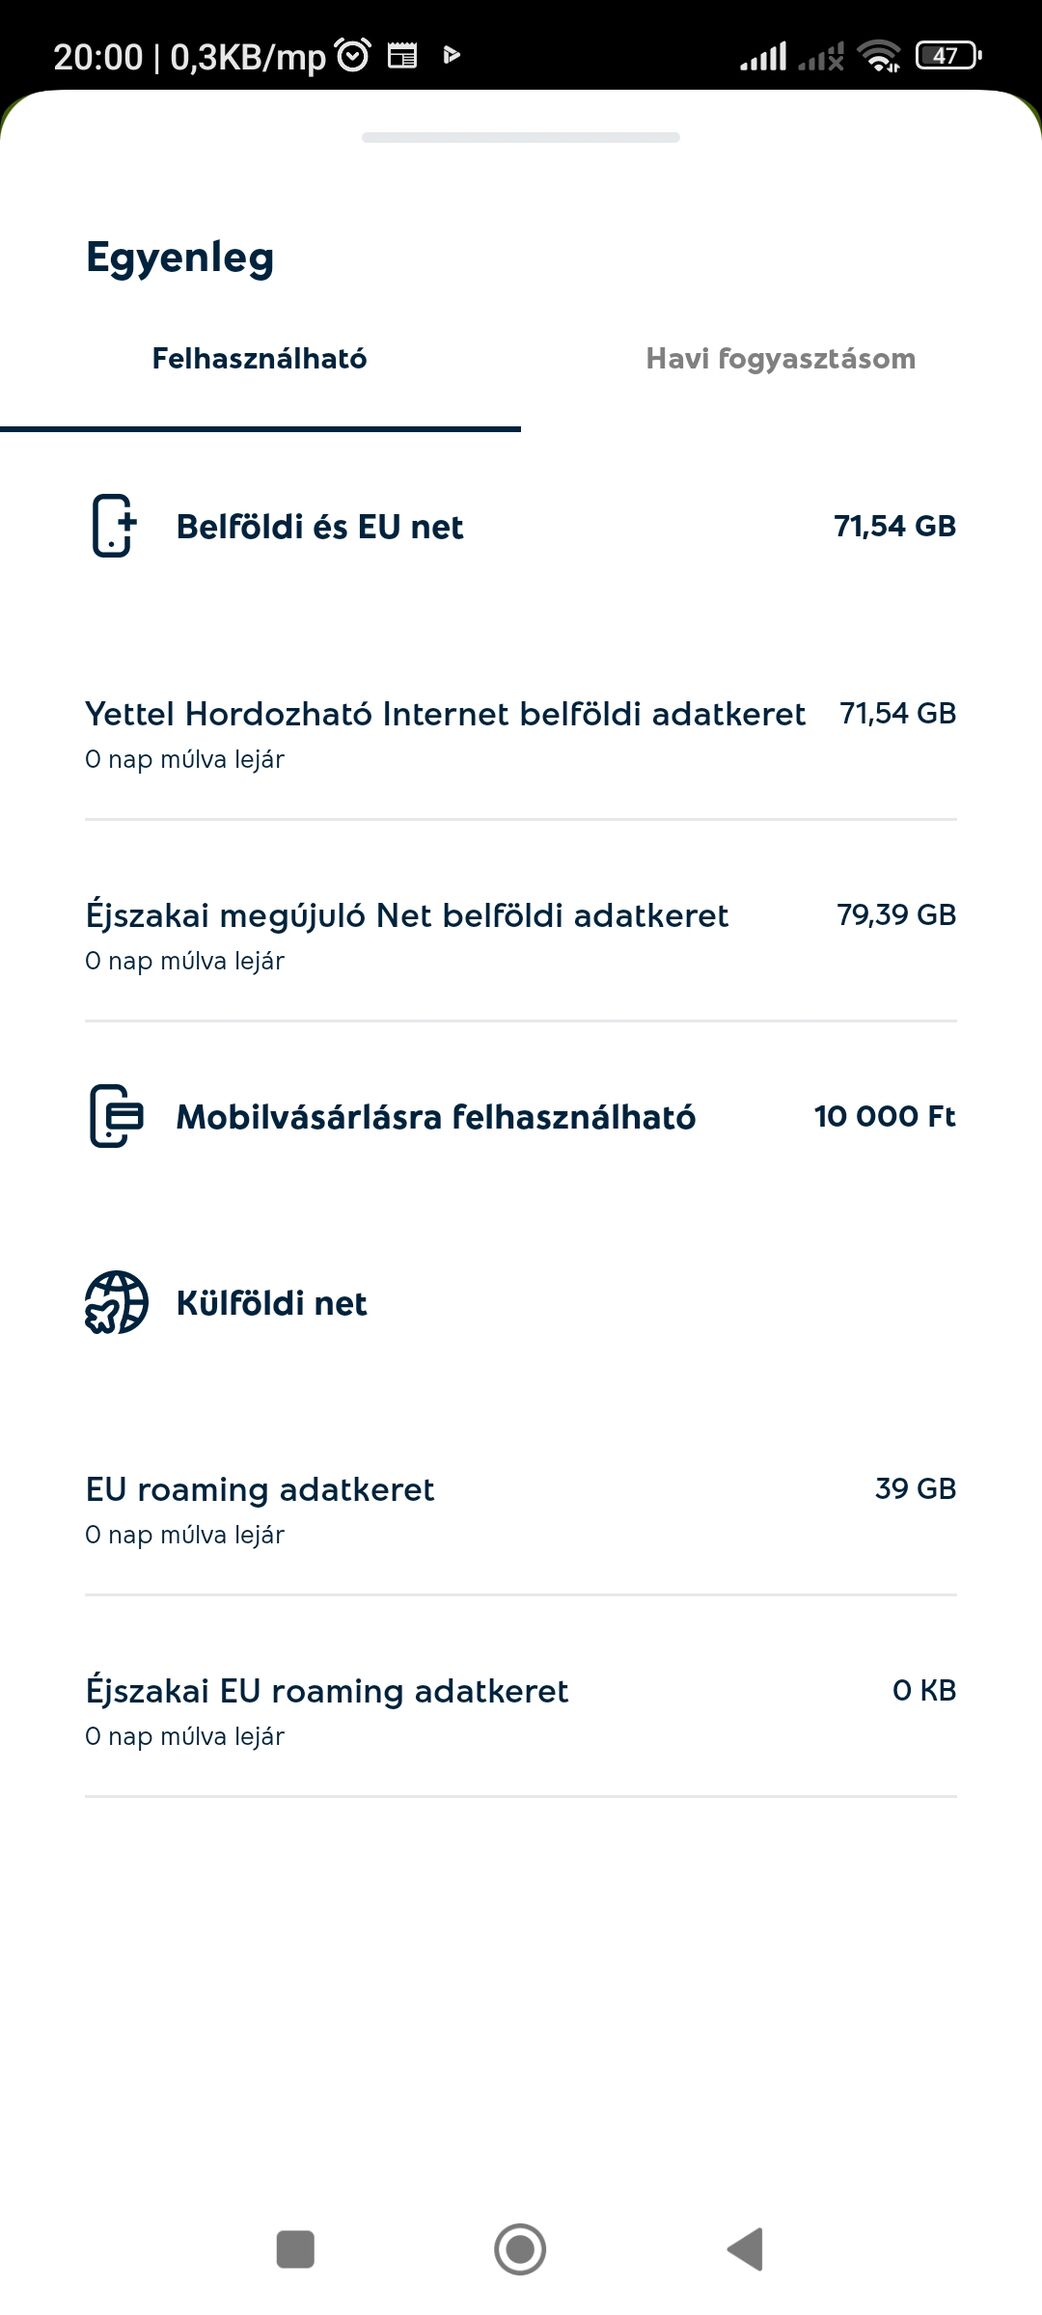Tap the alarm clock status bar icon
1042x2315 pixels.
tap(353, 55)
